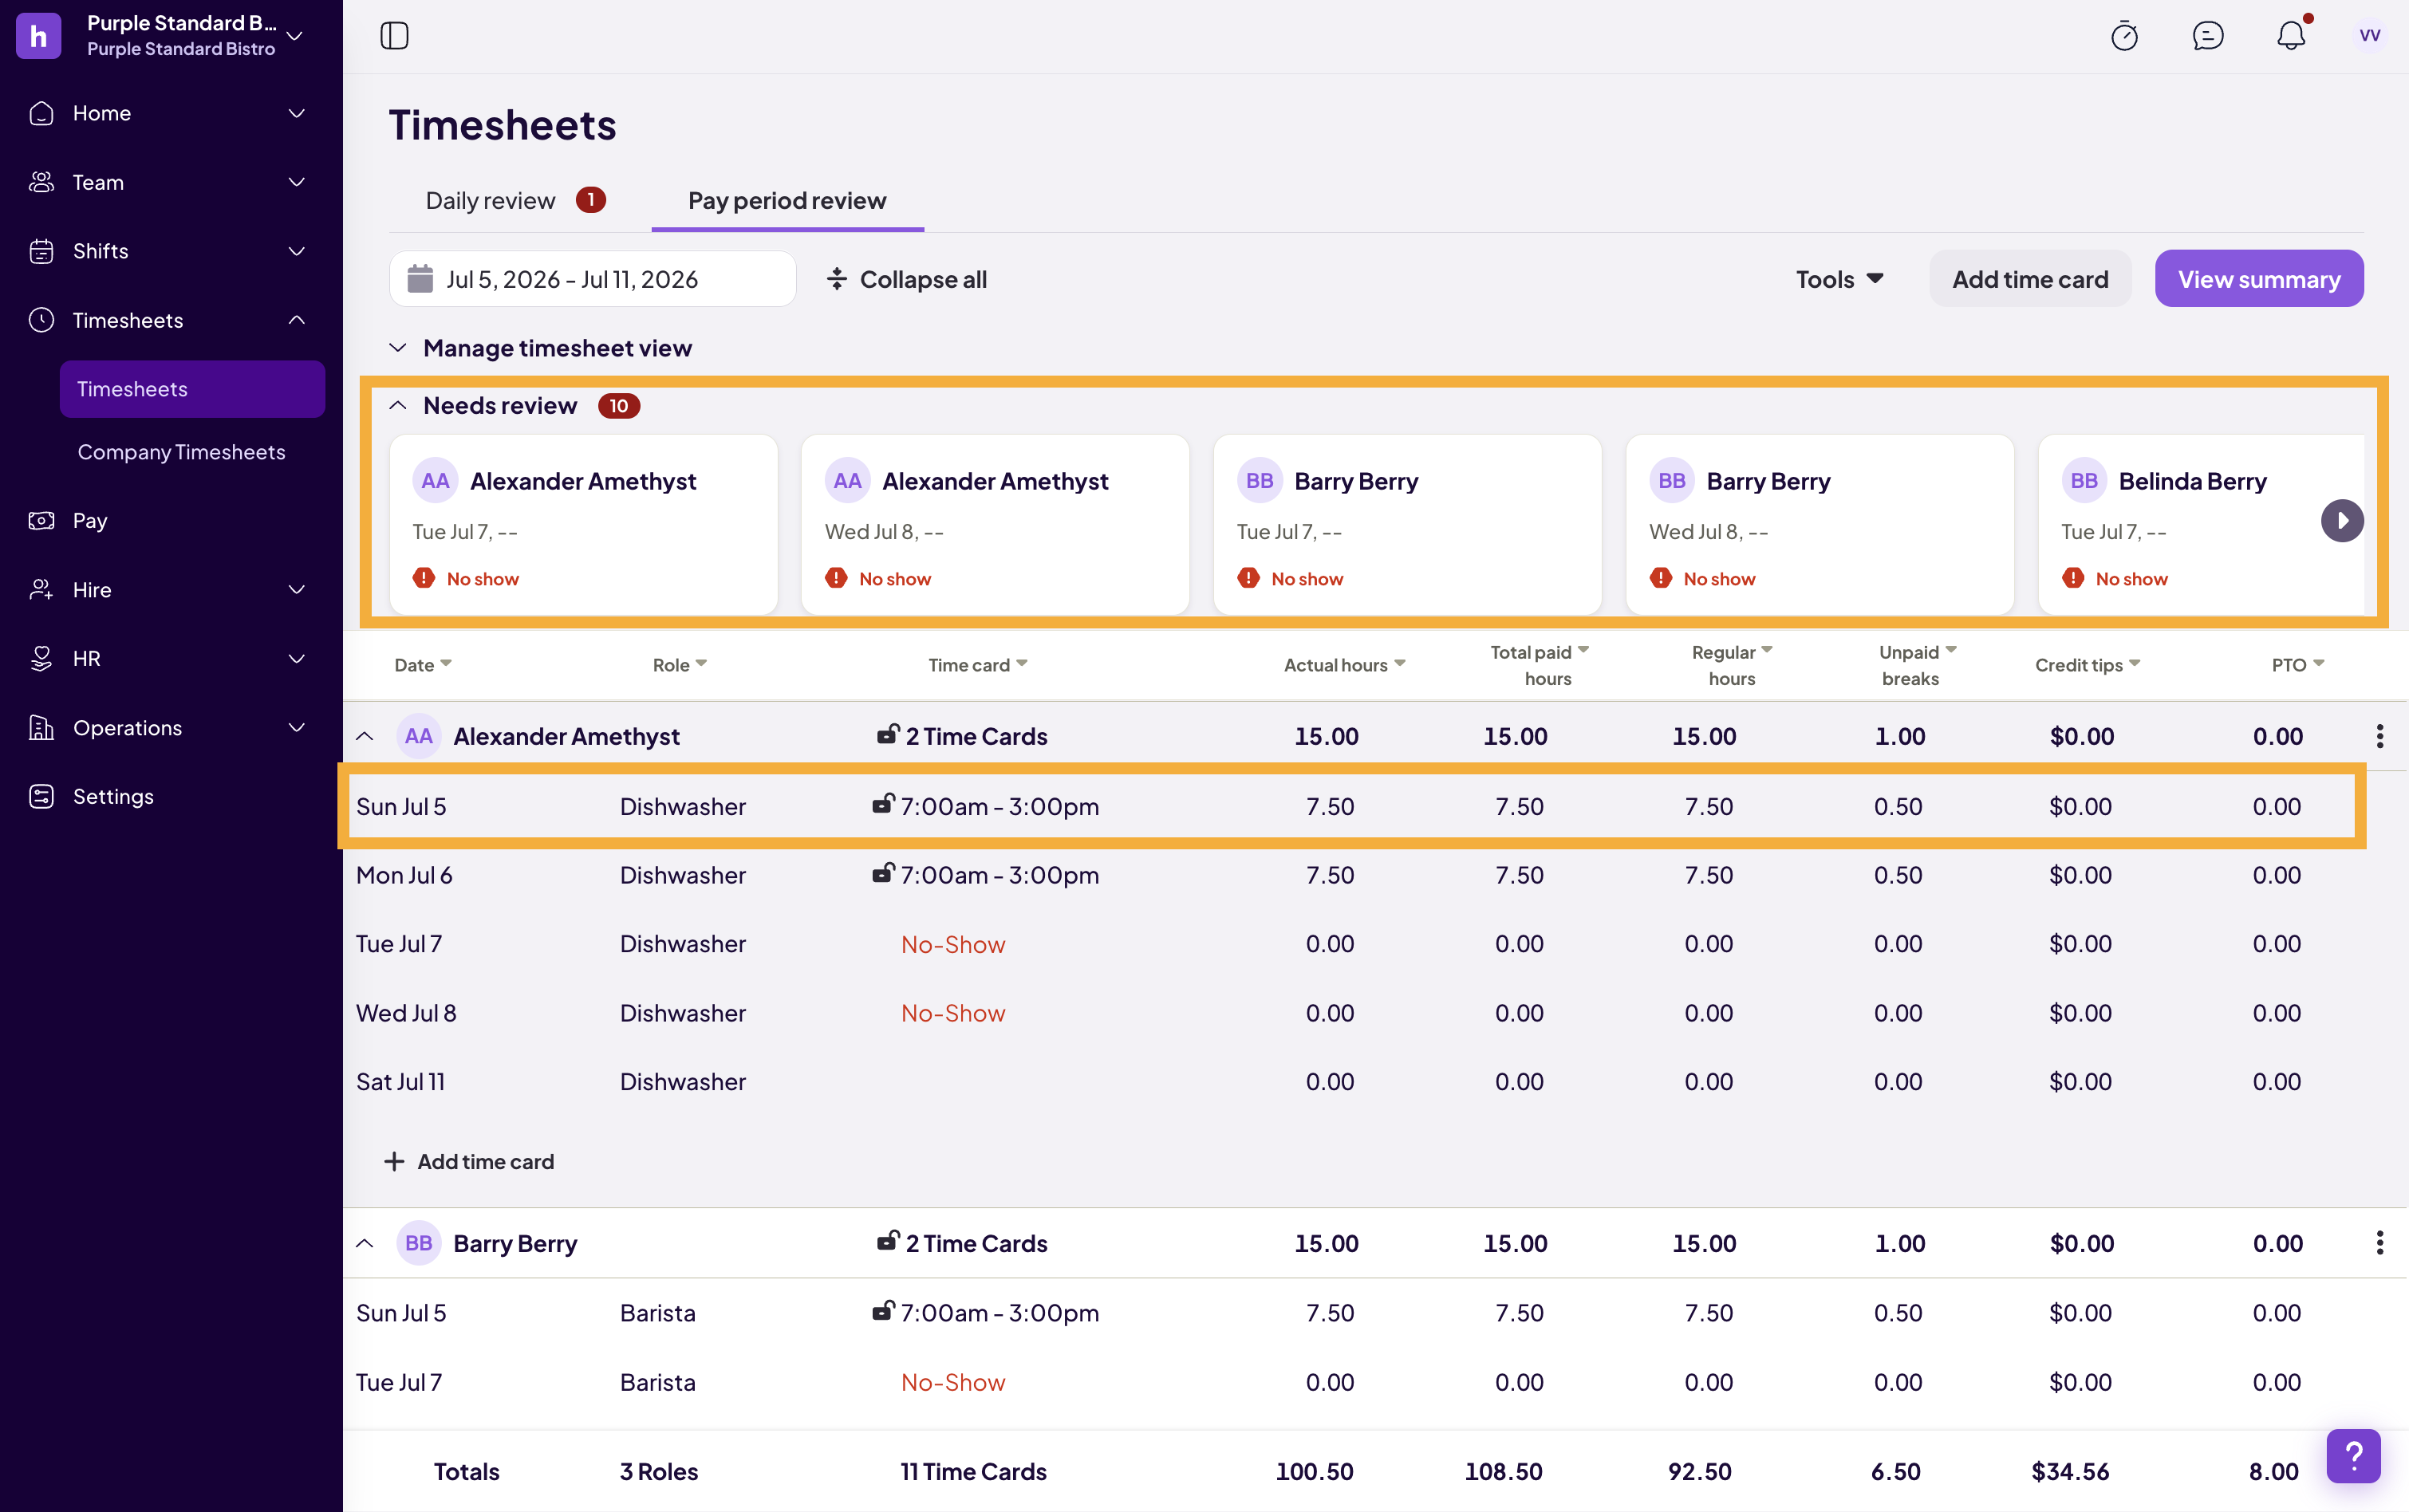Open Barry Berry's three-dot row menu
The height and width of the screenshot is (1512, 2409).
[x=2380, y=1243]
